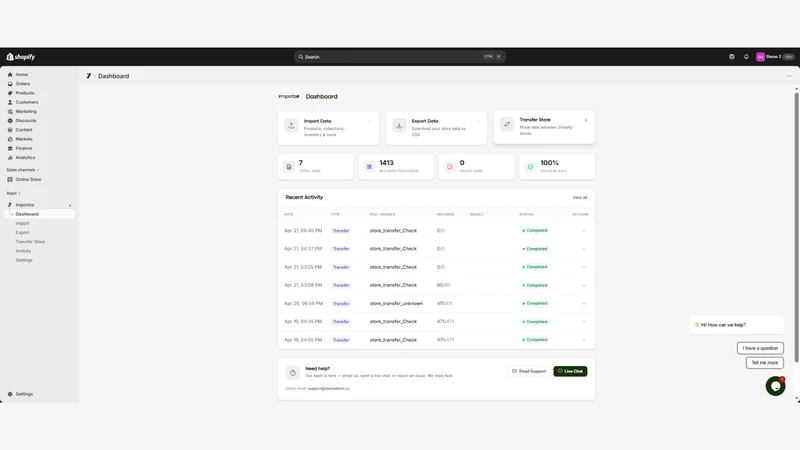Click the Total Jobs document icon
This screenshot has width=800, height=450.
click(x=289, y=167)
